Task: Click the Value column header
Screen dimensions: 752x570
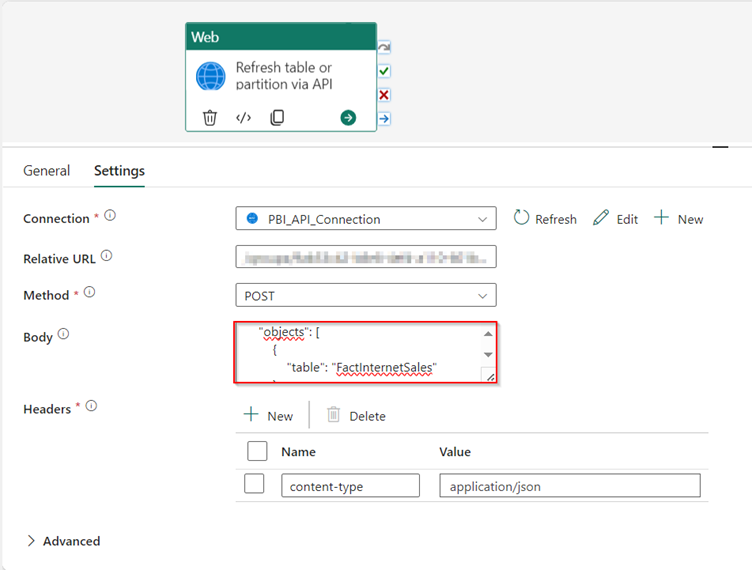Action: [x=455, y=452]
